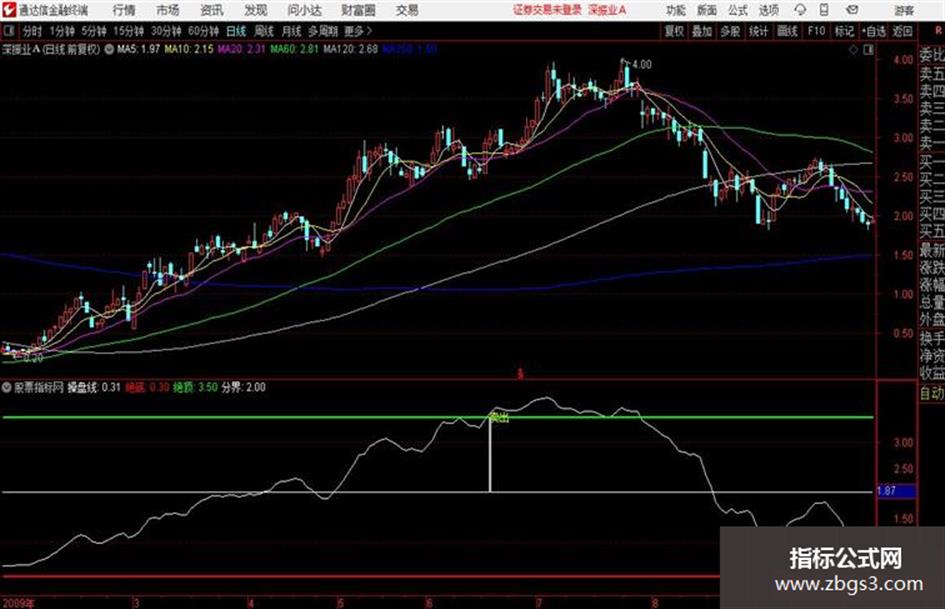Click the 叠加 overlay toolbar button
945x609 pixels.
pyautogui.click(x=702, y=31)
